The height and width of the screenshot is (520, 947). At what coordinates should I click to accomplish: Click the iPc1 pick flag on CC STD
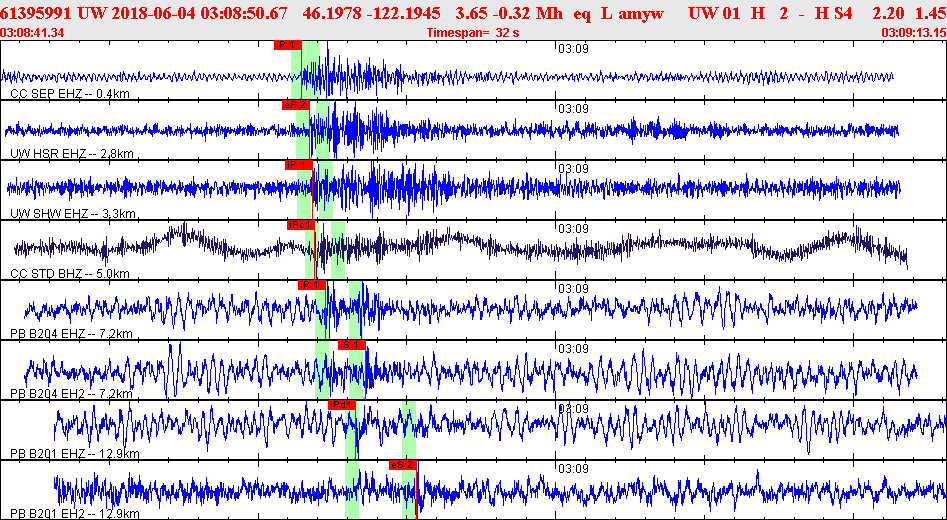coord(301,225)
